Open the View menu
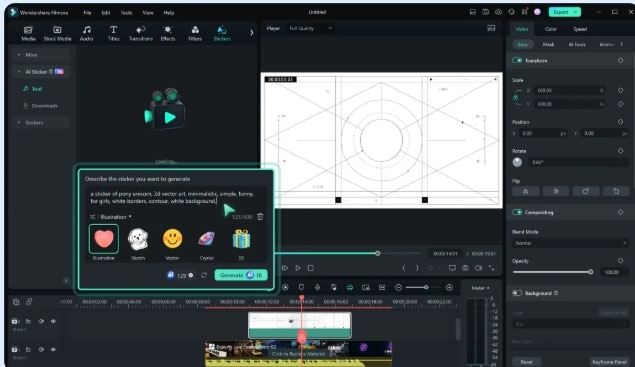Screen dimensions: 635x367 (148, 13)
